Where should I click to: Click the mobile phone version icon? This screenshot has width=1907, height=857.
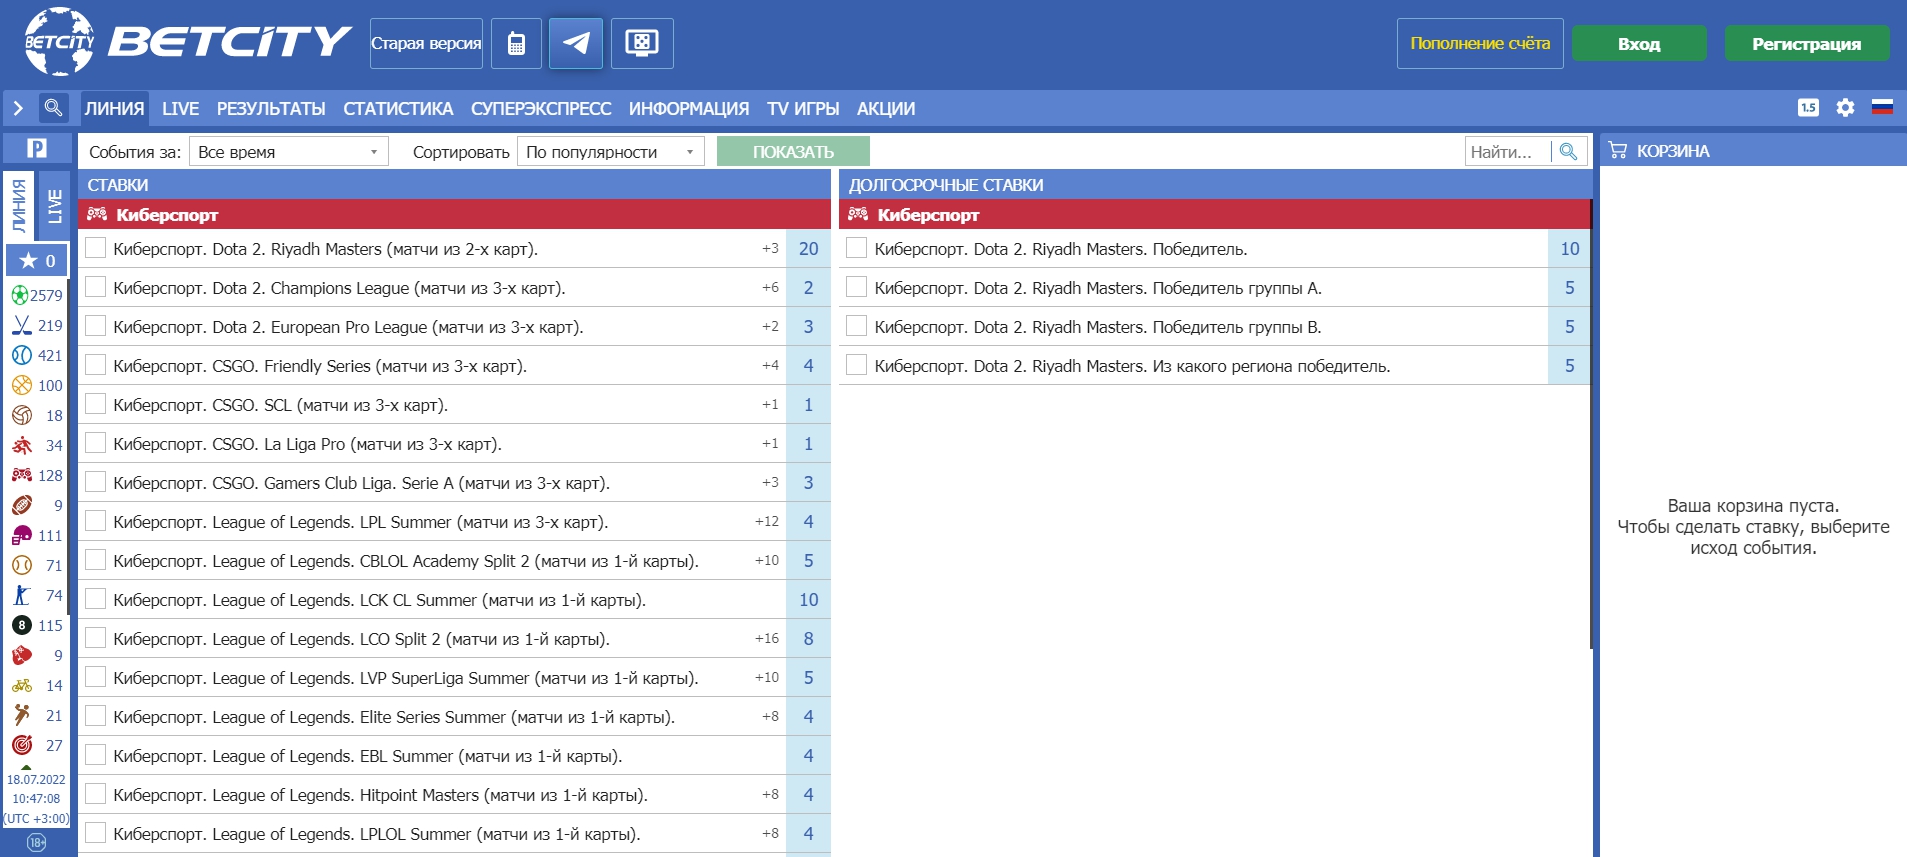pos(516,43)
